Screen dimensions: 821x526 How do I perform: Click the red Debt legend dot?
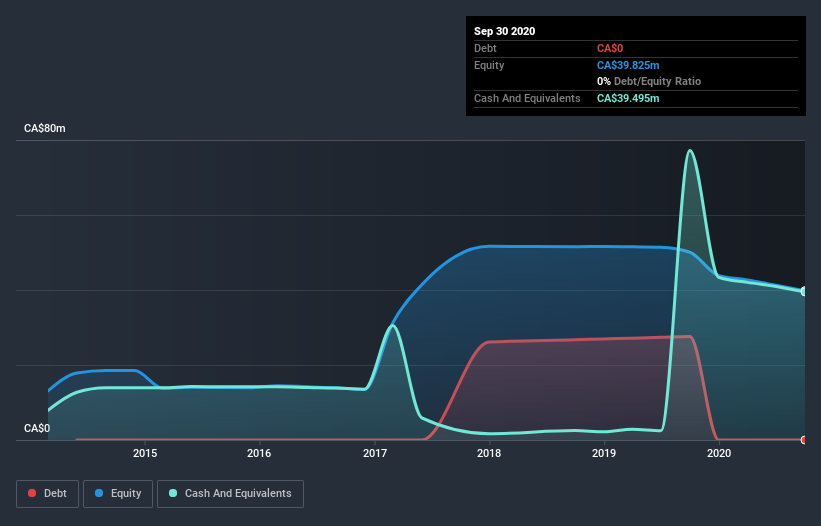(32, 493)
